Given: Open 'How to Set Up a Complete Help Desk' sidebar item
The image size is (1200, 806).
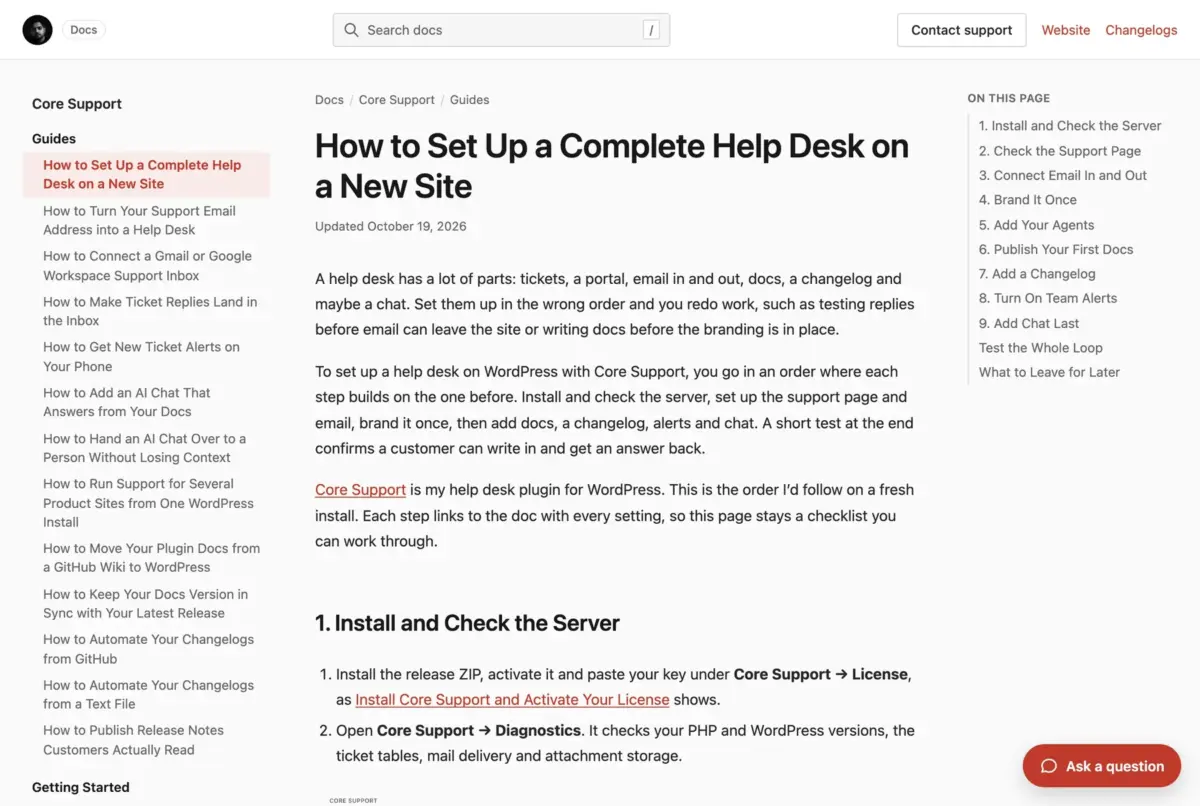Looking at the screenshot, I should [146, 174].
